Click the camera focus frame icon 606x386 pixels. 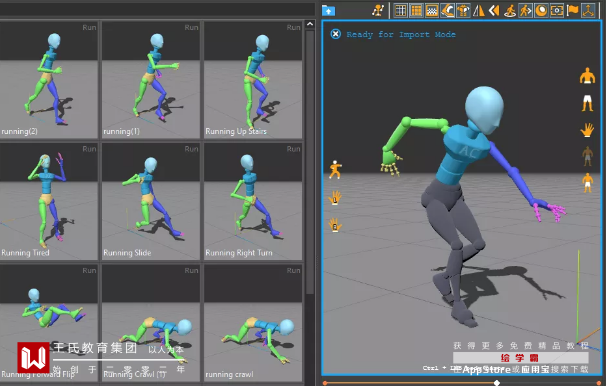click(557, 10)
